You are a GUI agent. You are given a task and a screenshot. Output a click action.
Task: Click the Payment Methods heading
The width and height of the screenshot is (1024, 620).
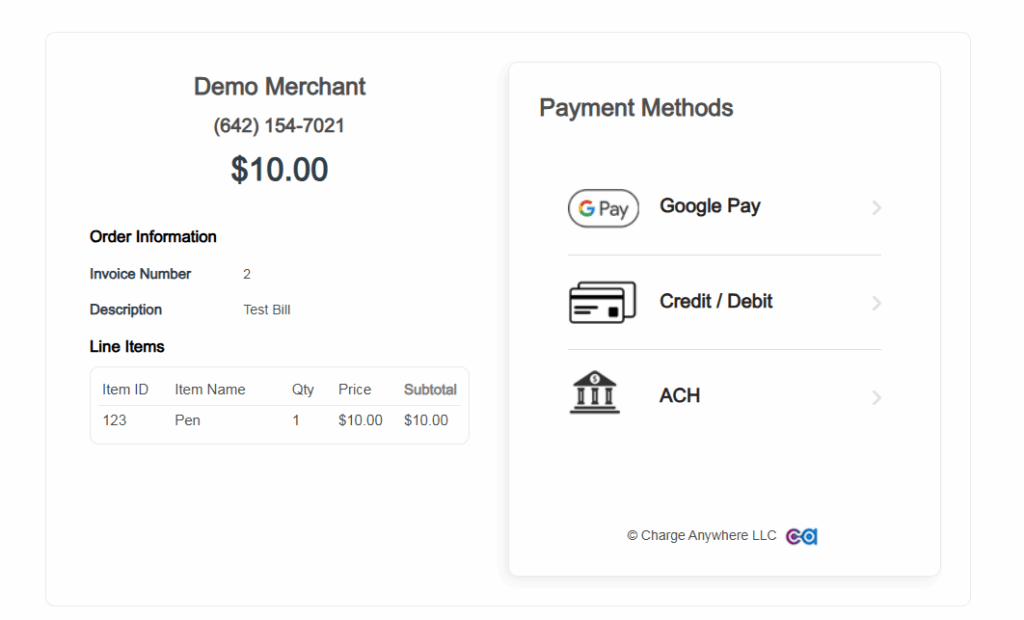pyautogui.click(x=636, y=108)
